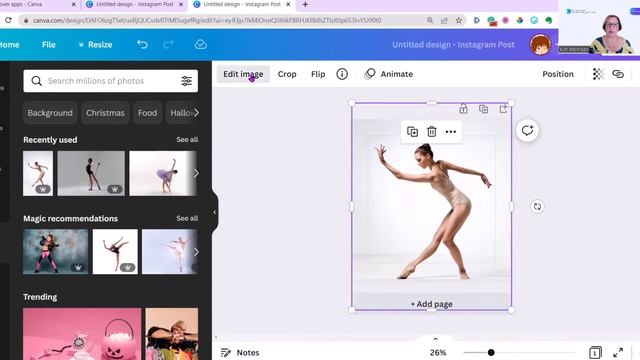This screenshot has height=360, width=640.
Task: Show more Recently used photos arrow
Action: pos(196,173)
